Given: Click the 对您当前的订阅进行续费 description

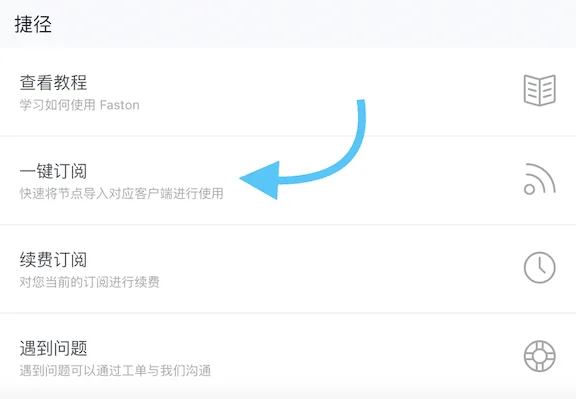Looking at the screenshot, I should pyautogui.click(x=90, y=282).
